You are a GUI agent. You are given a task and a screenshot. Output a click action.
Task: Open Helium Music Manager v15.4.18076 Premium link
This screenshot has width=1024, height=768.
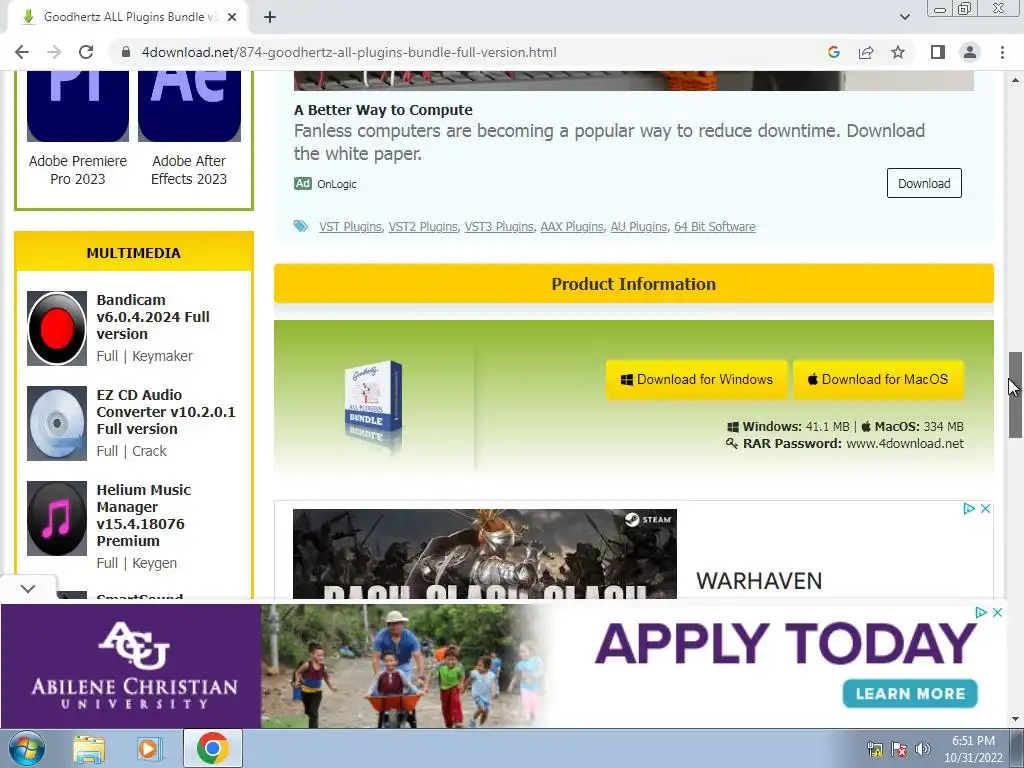coord(144,515)
